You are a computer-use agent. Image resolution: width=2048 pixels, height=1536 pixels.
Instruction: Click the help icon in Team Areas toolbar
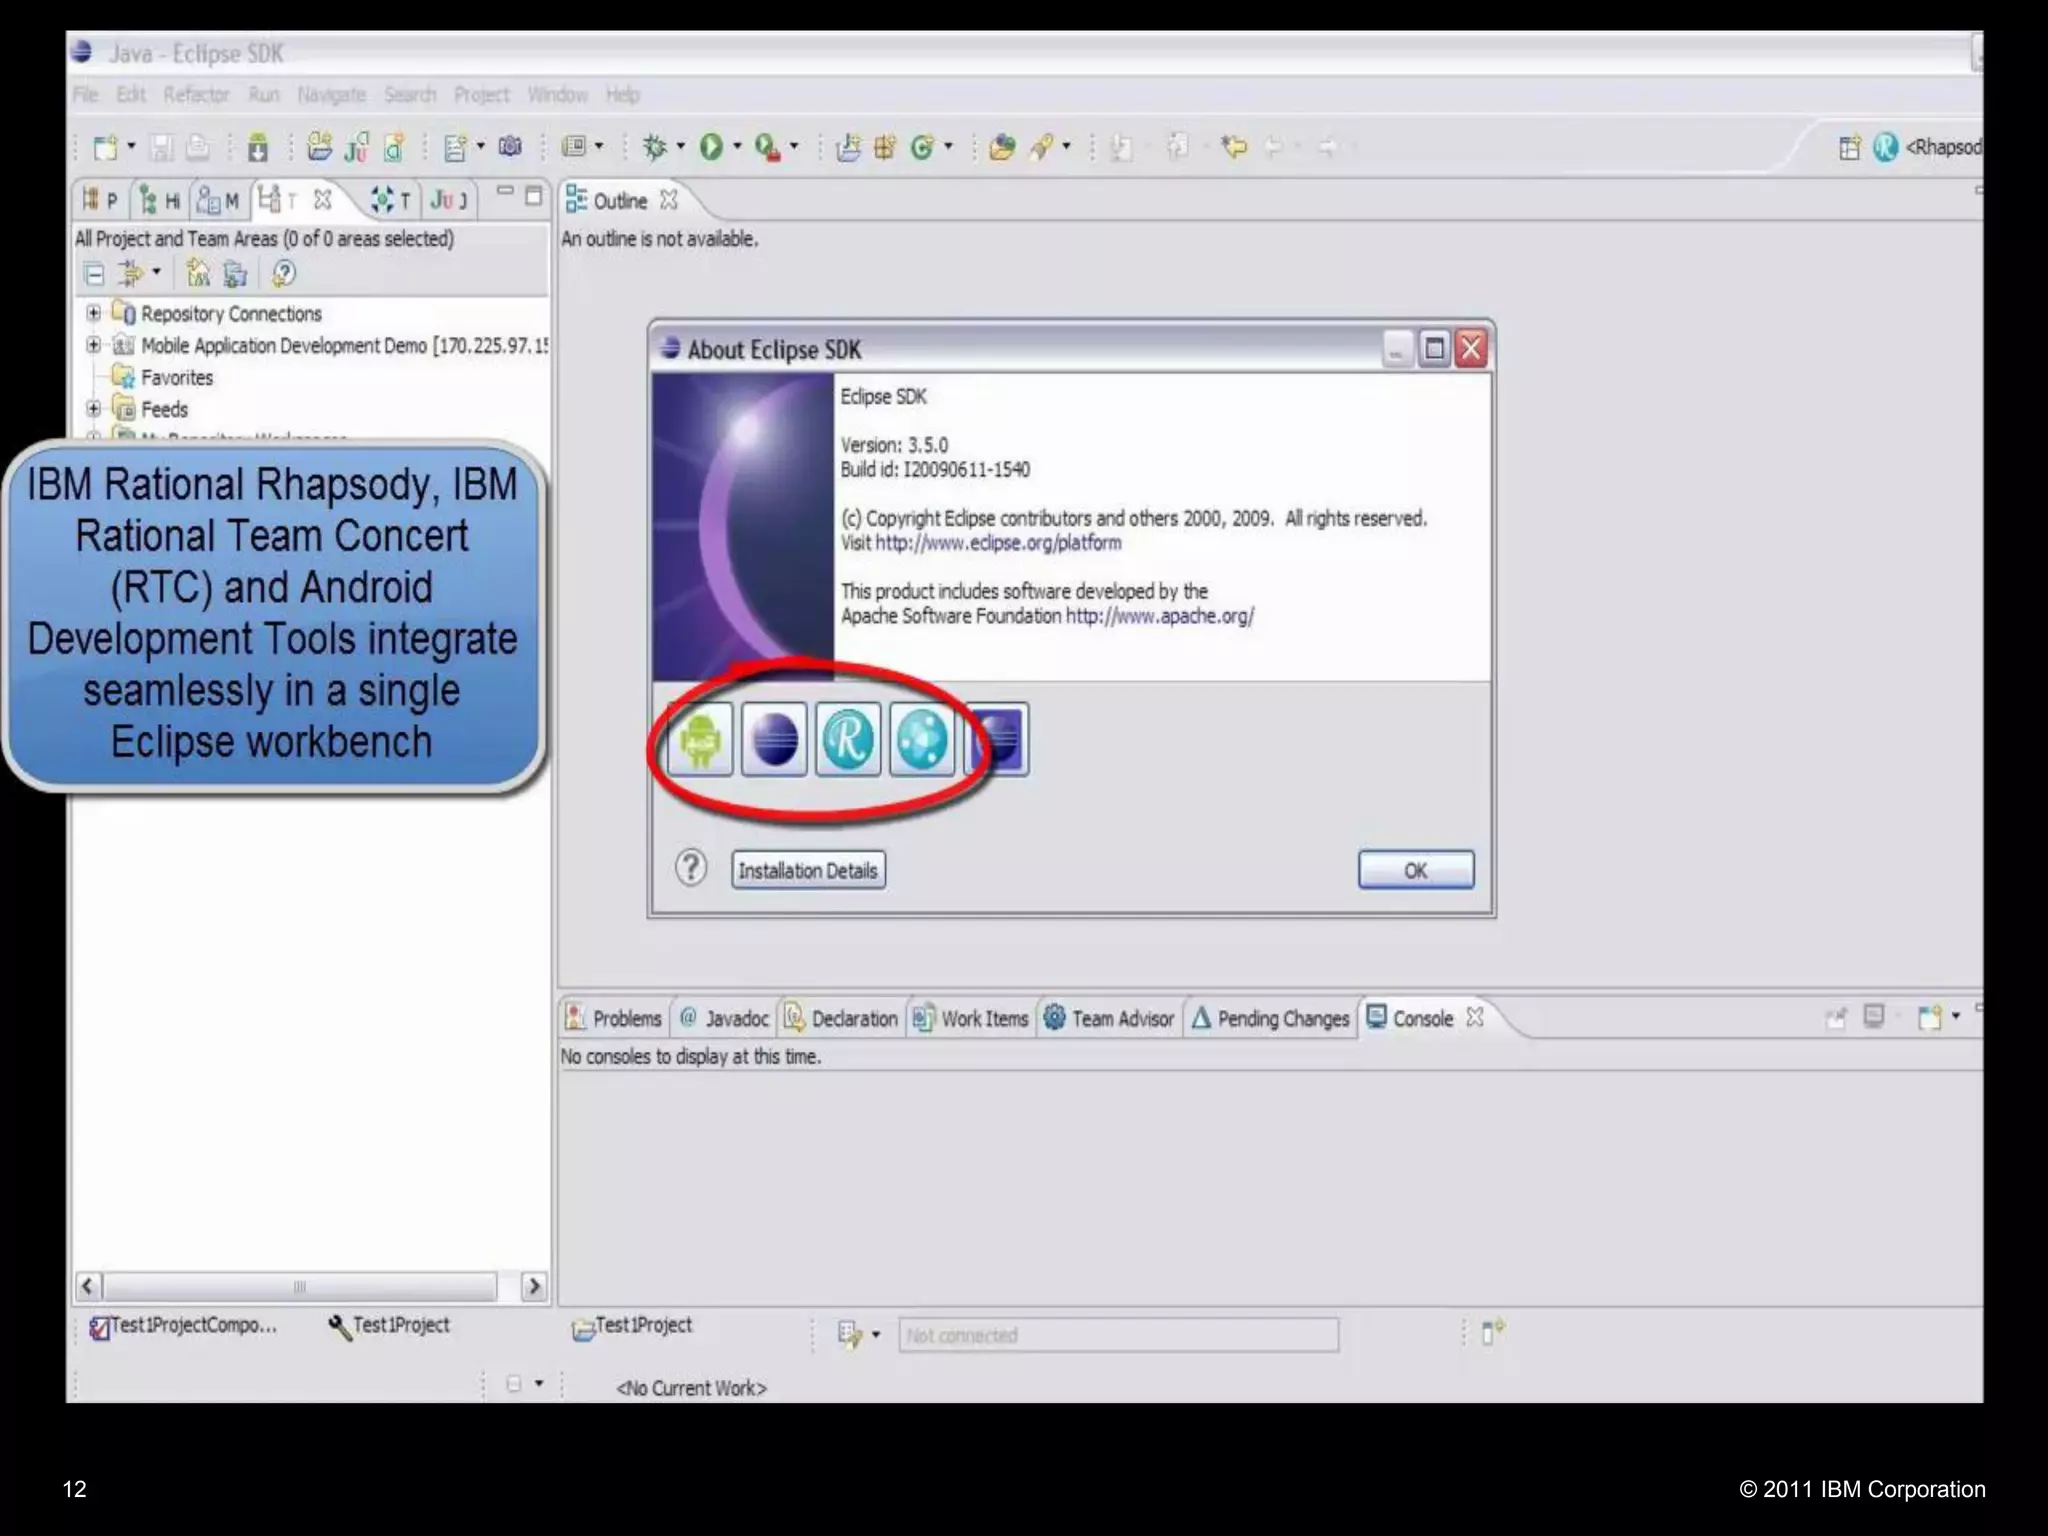point(284,273)
